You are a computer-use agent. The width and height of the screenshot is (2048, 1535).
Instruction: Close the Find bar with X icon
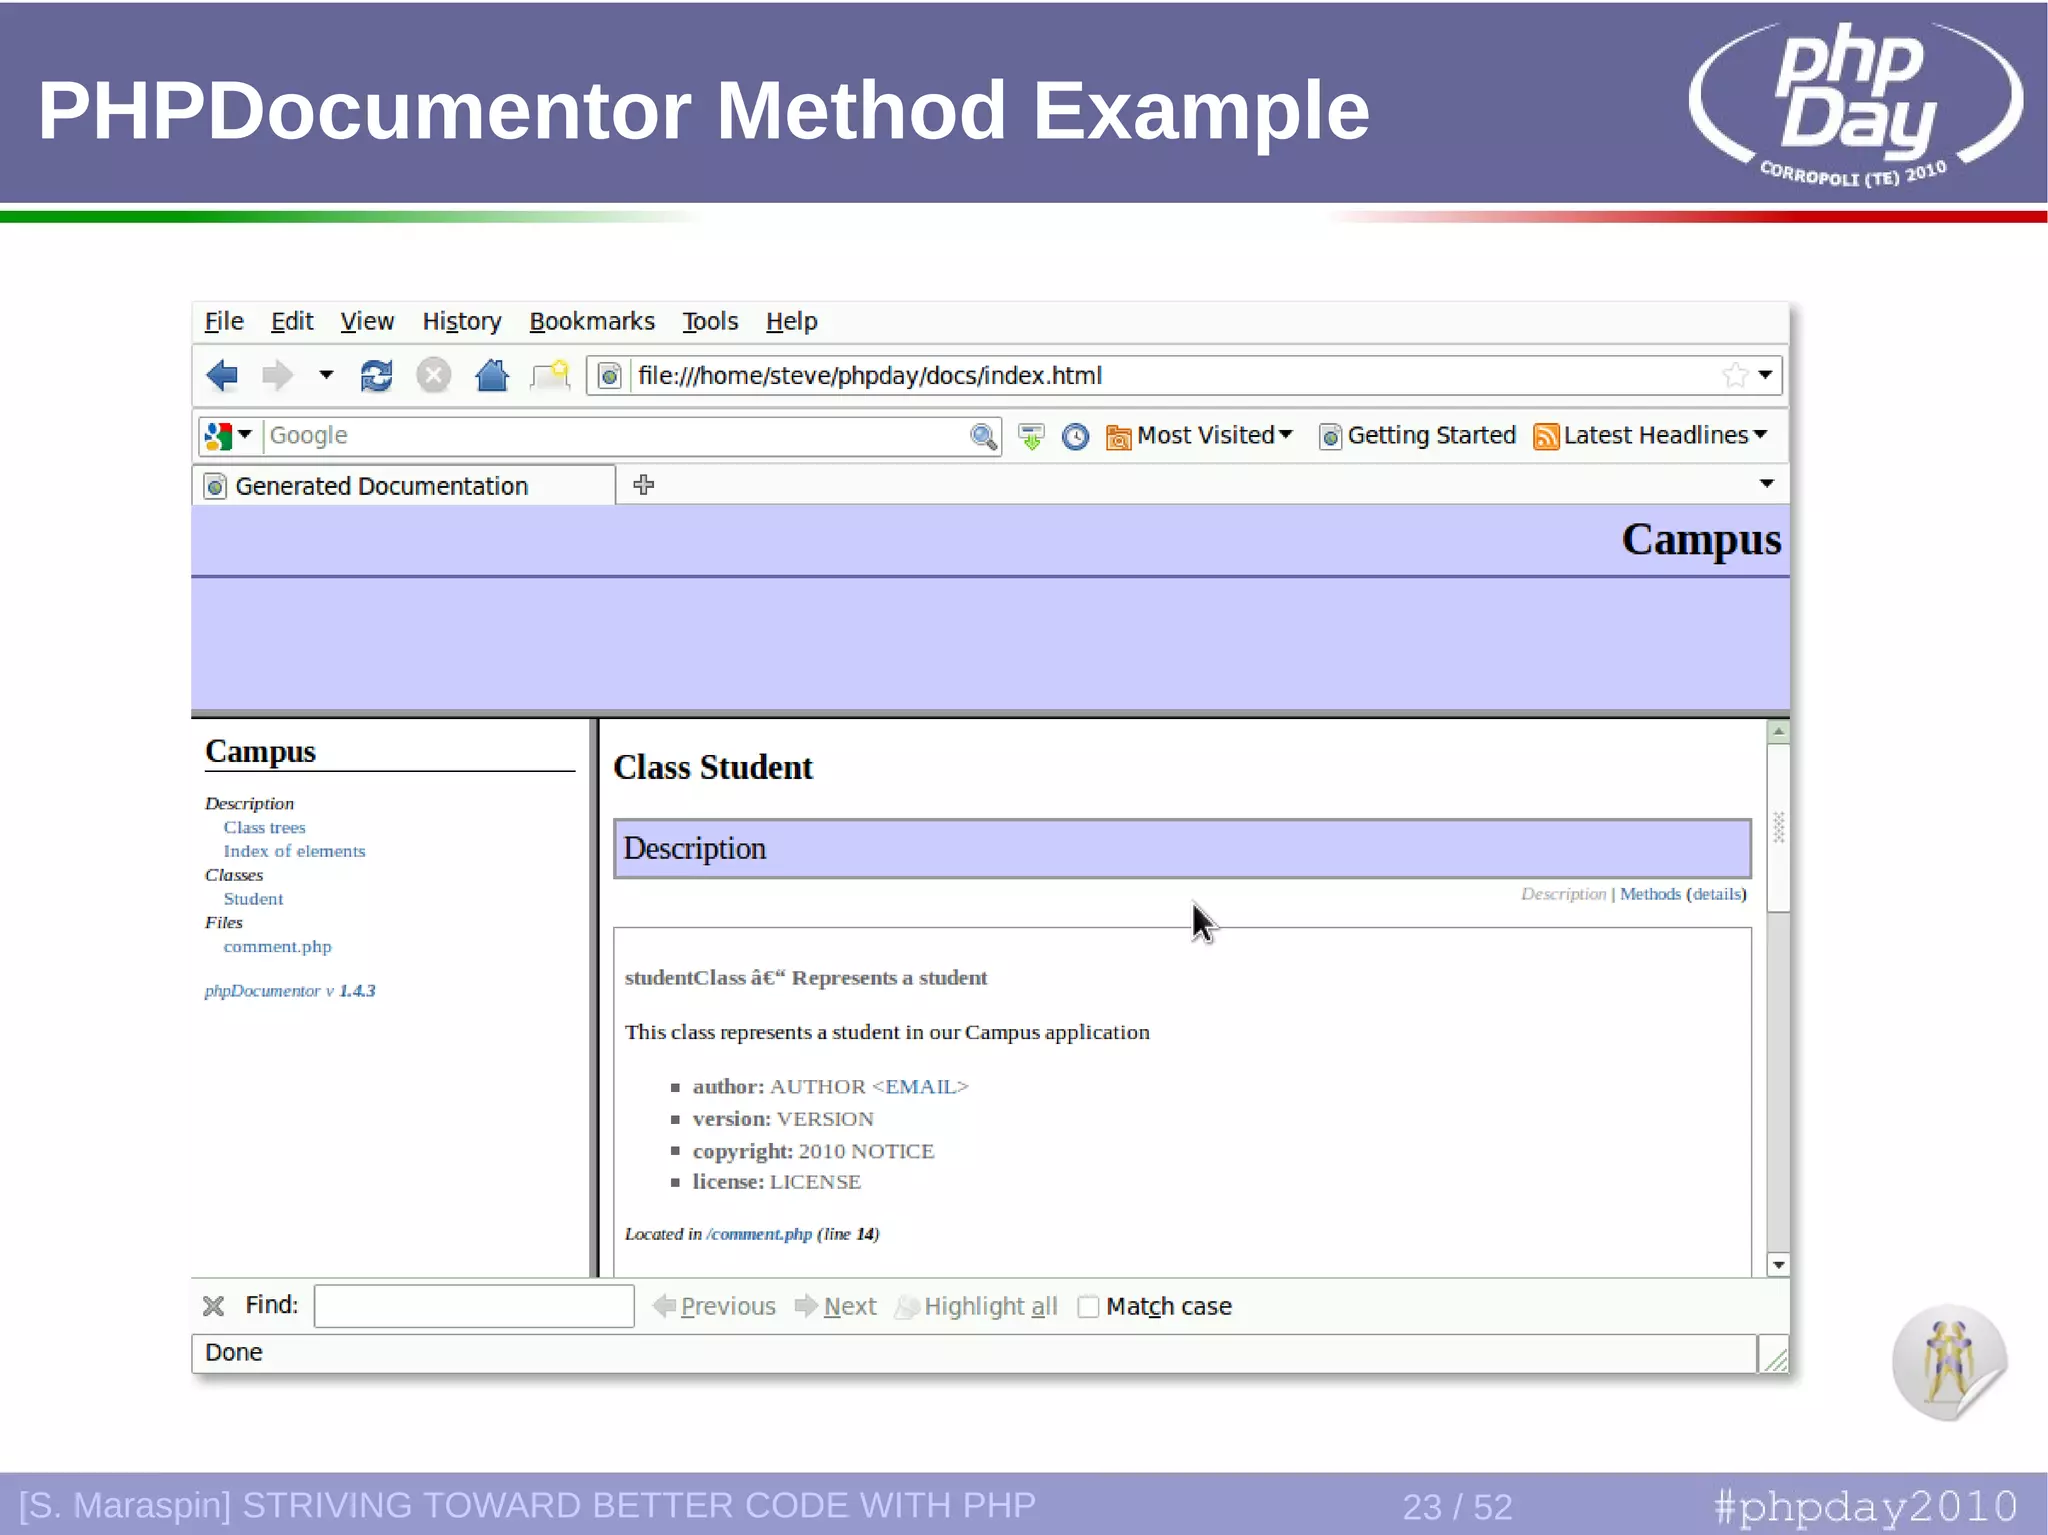(x=213, y=1306)
